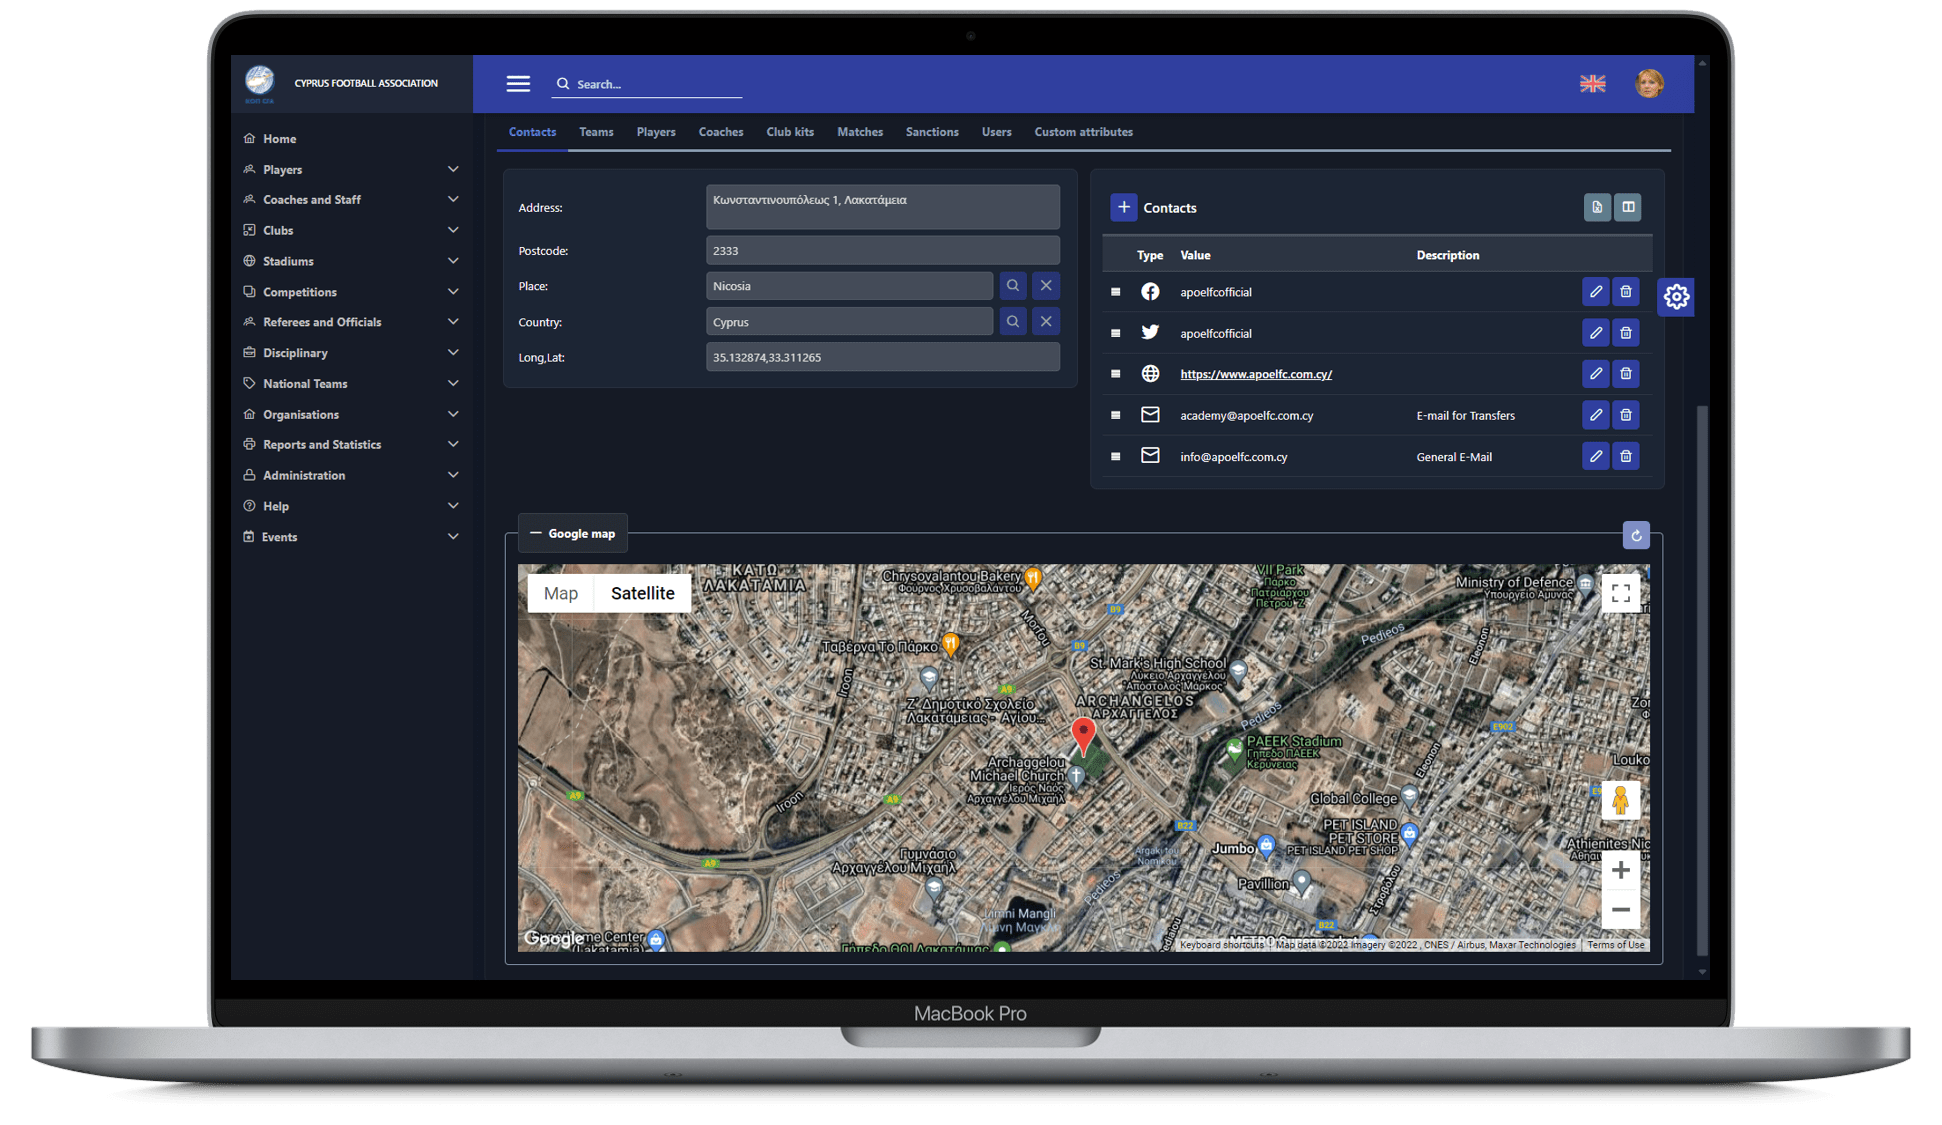The height and width of the screenshot is (1125, 1942).
Task: Open the hamburger navigation menu
Action: coord(518,84)
